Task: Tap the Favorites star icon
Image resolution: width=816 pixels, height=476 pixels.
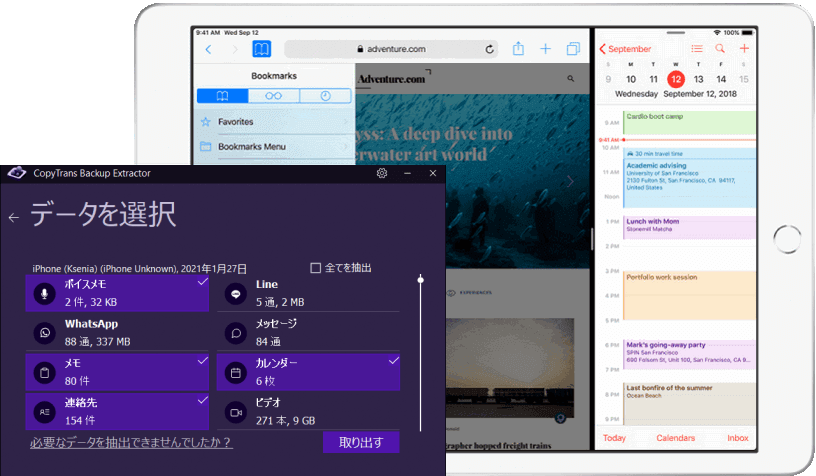Action: (206, 122)
